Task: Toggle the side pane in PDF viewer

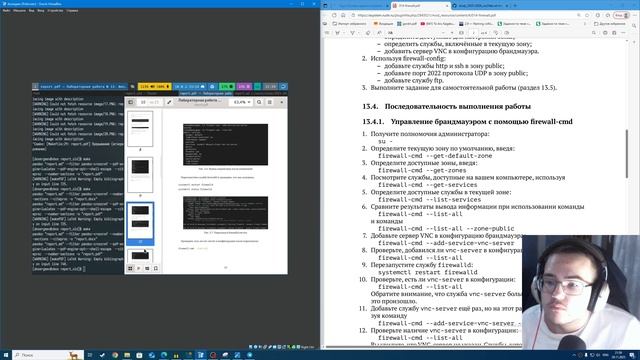Action: [x=131, y=102]
